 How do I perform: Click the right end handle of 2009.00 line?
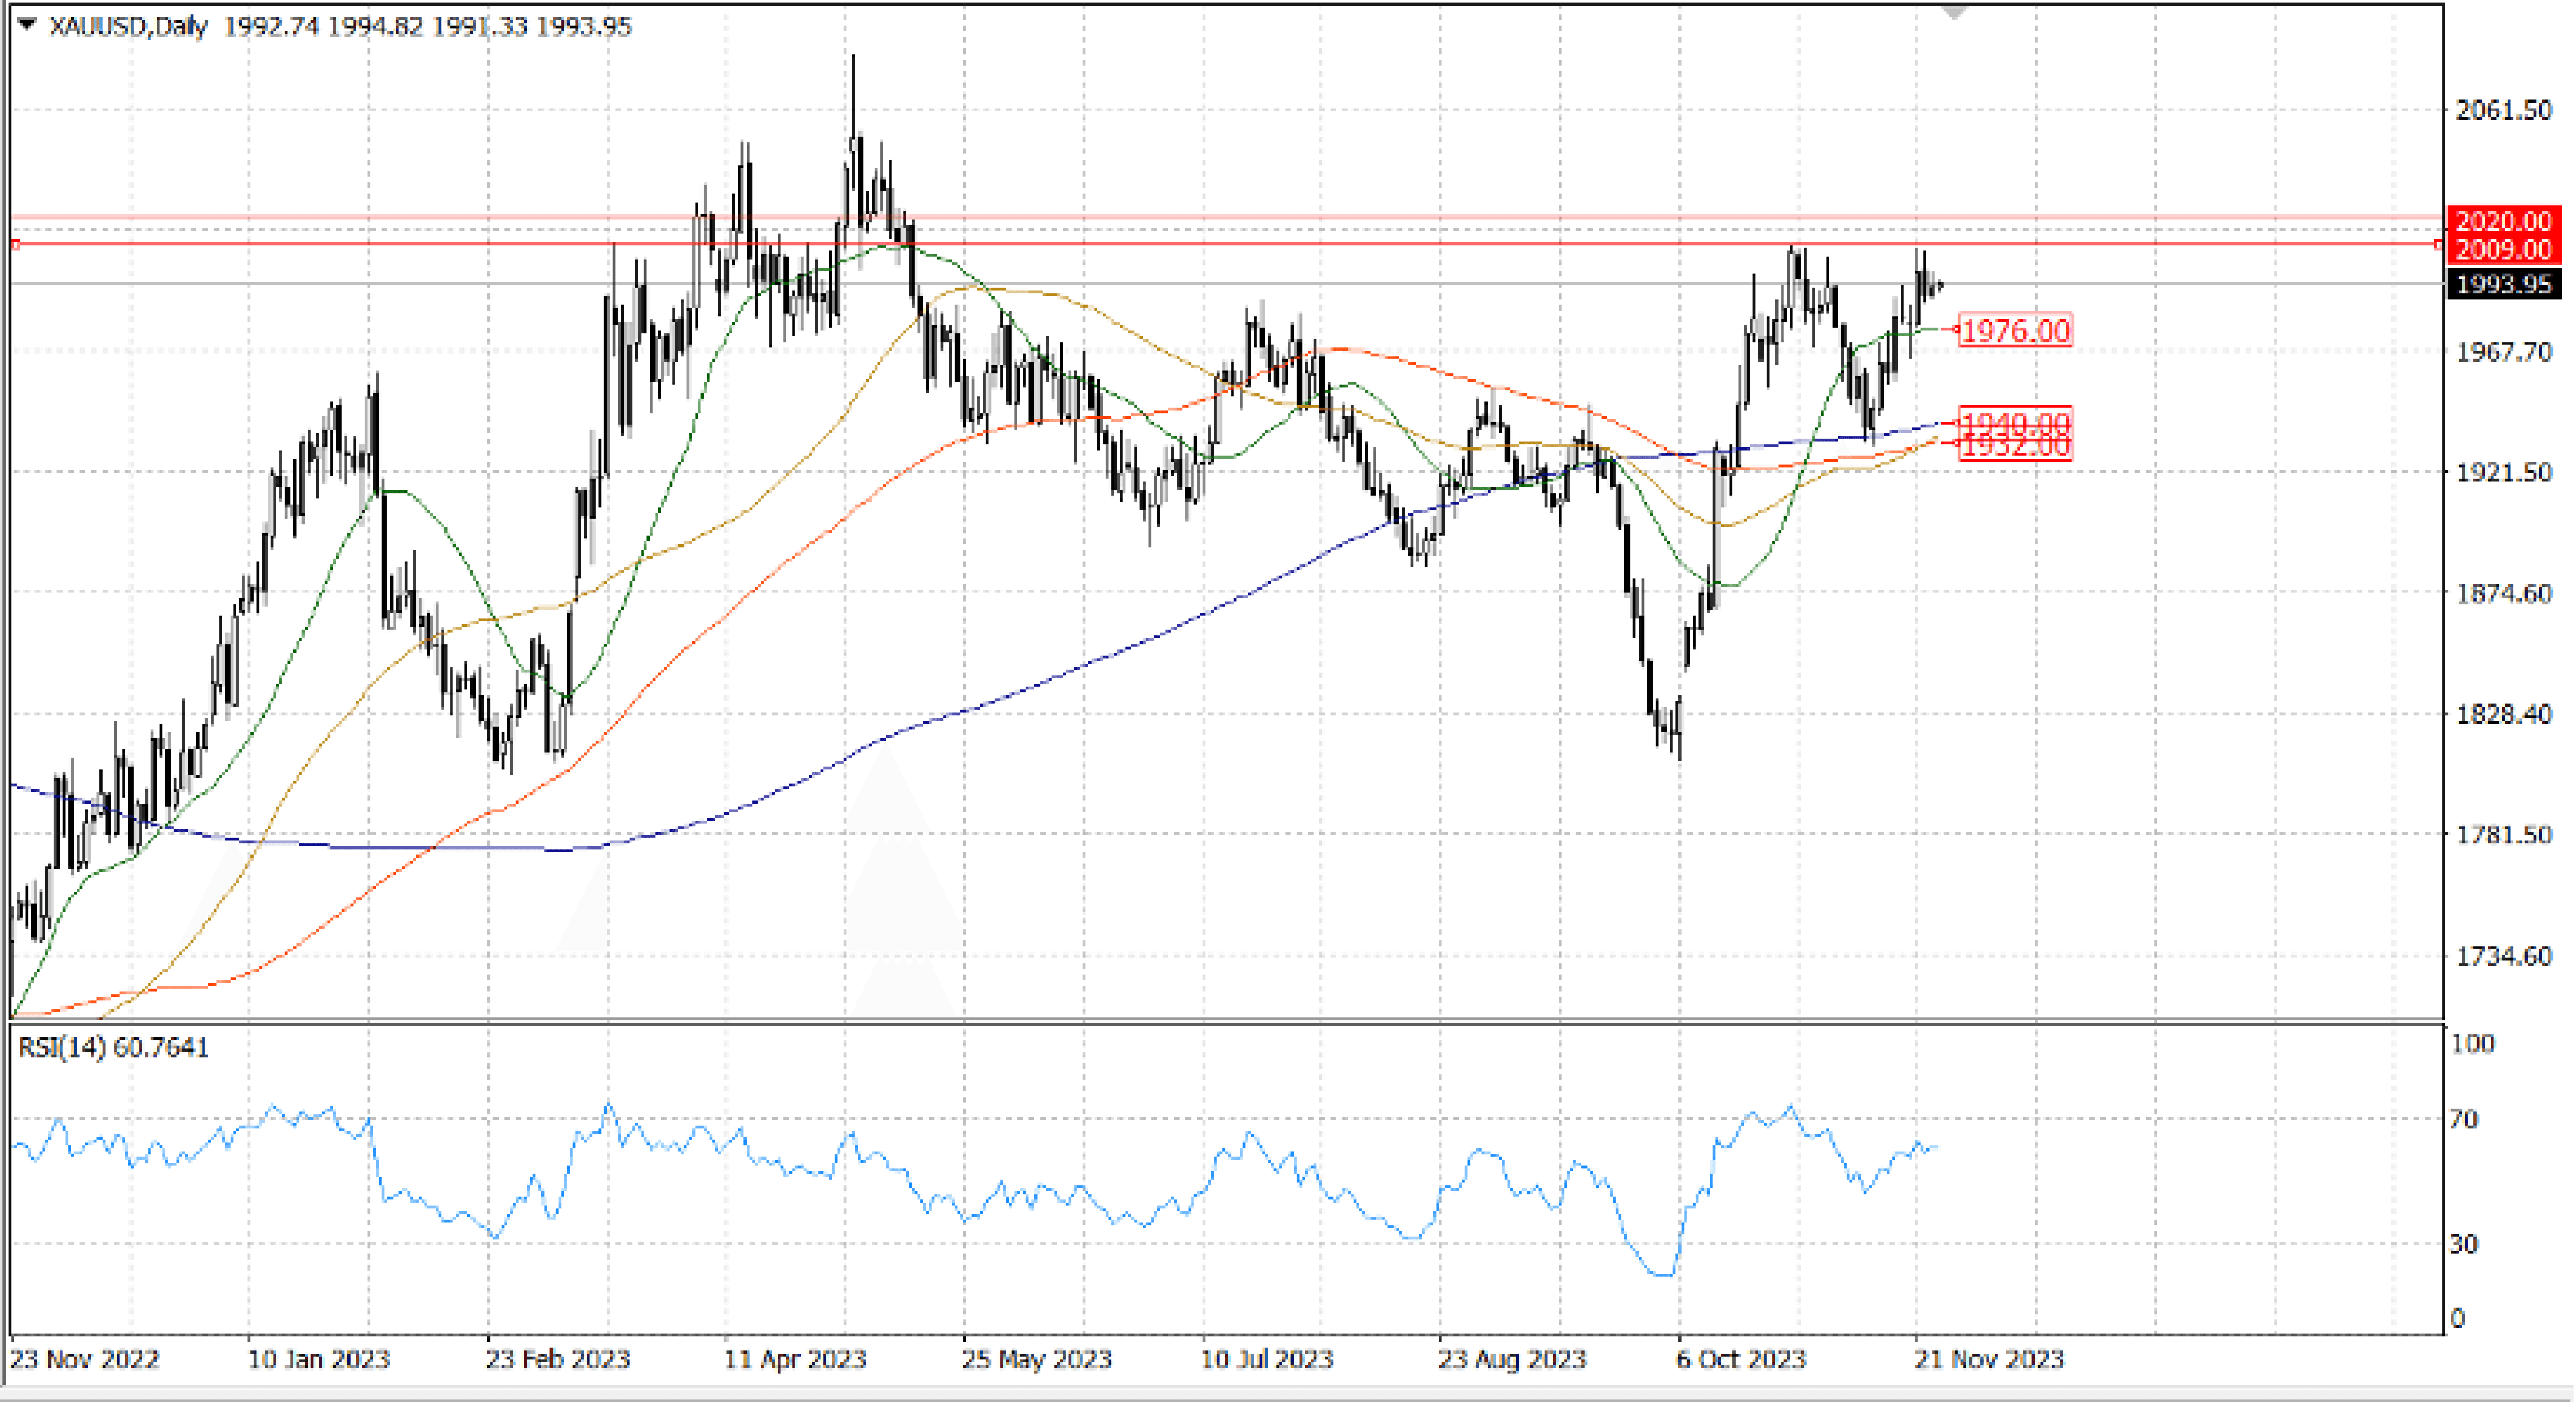[2437, 244]
